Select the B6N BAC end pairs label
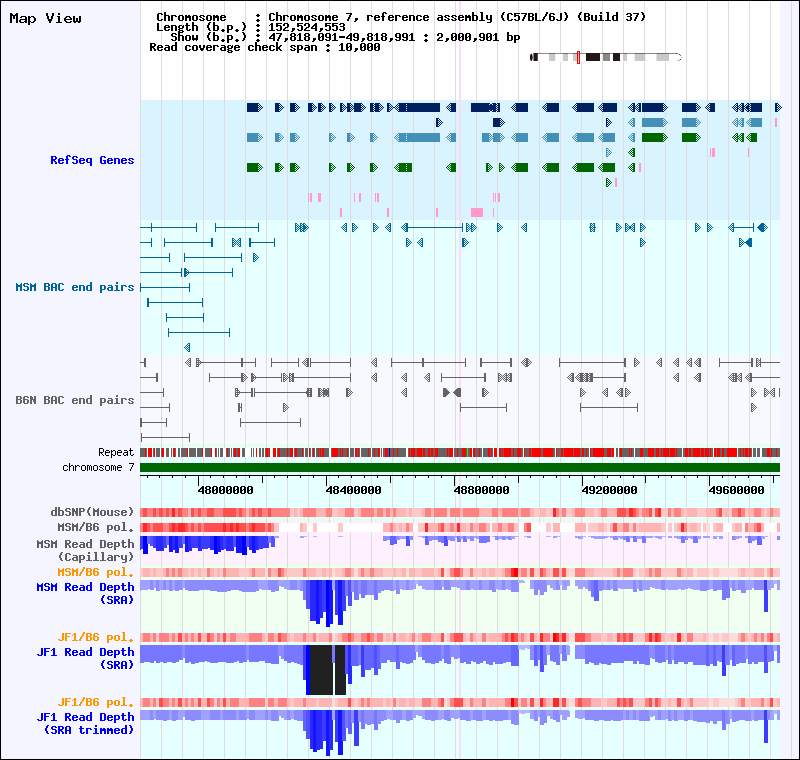The height and width of the screenshot is (760, 800). pyautogui.click(x=74, y=400)
